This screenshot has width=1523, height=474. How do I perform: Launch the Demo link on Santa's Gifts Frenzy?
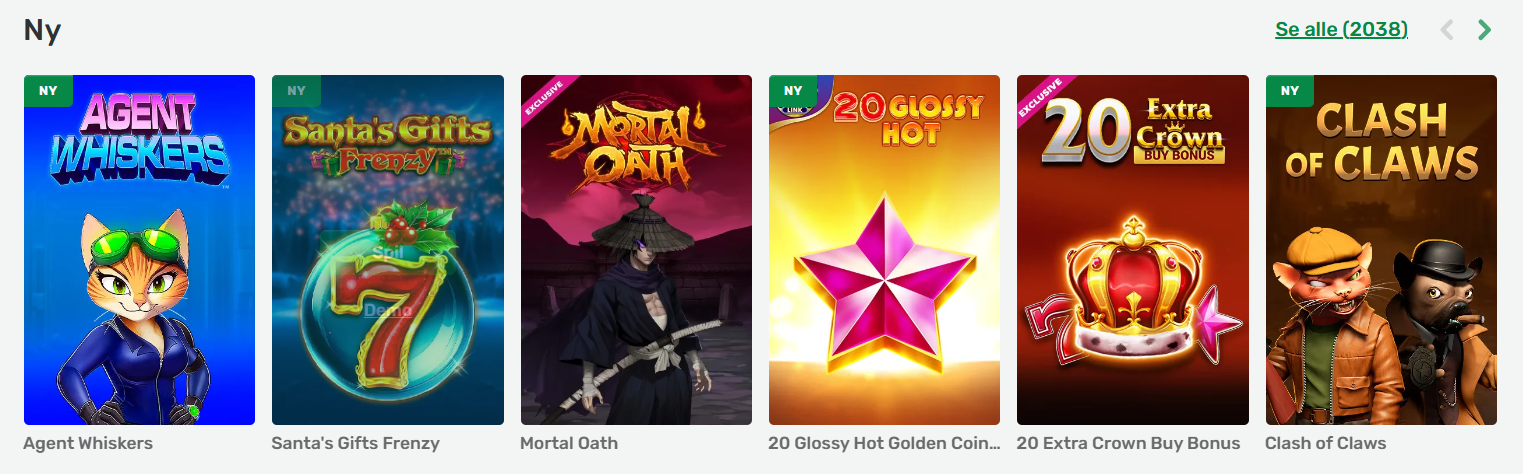387,310
